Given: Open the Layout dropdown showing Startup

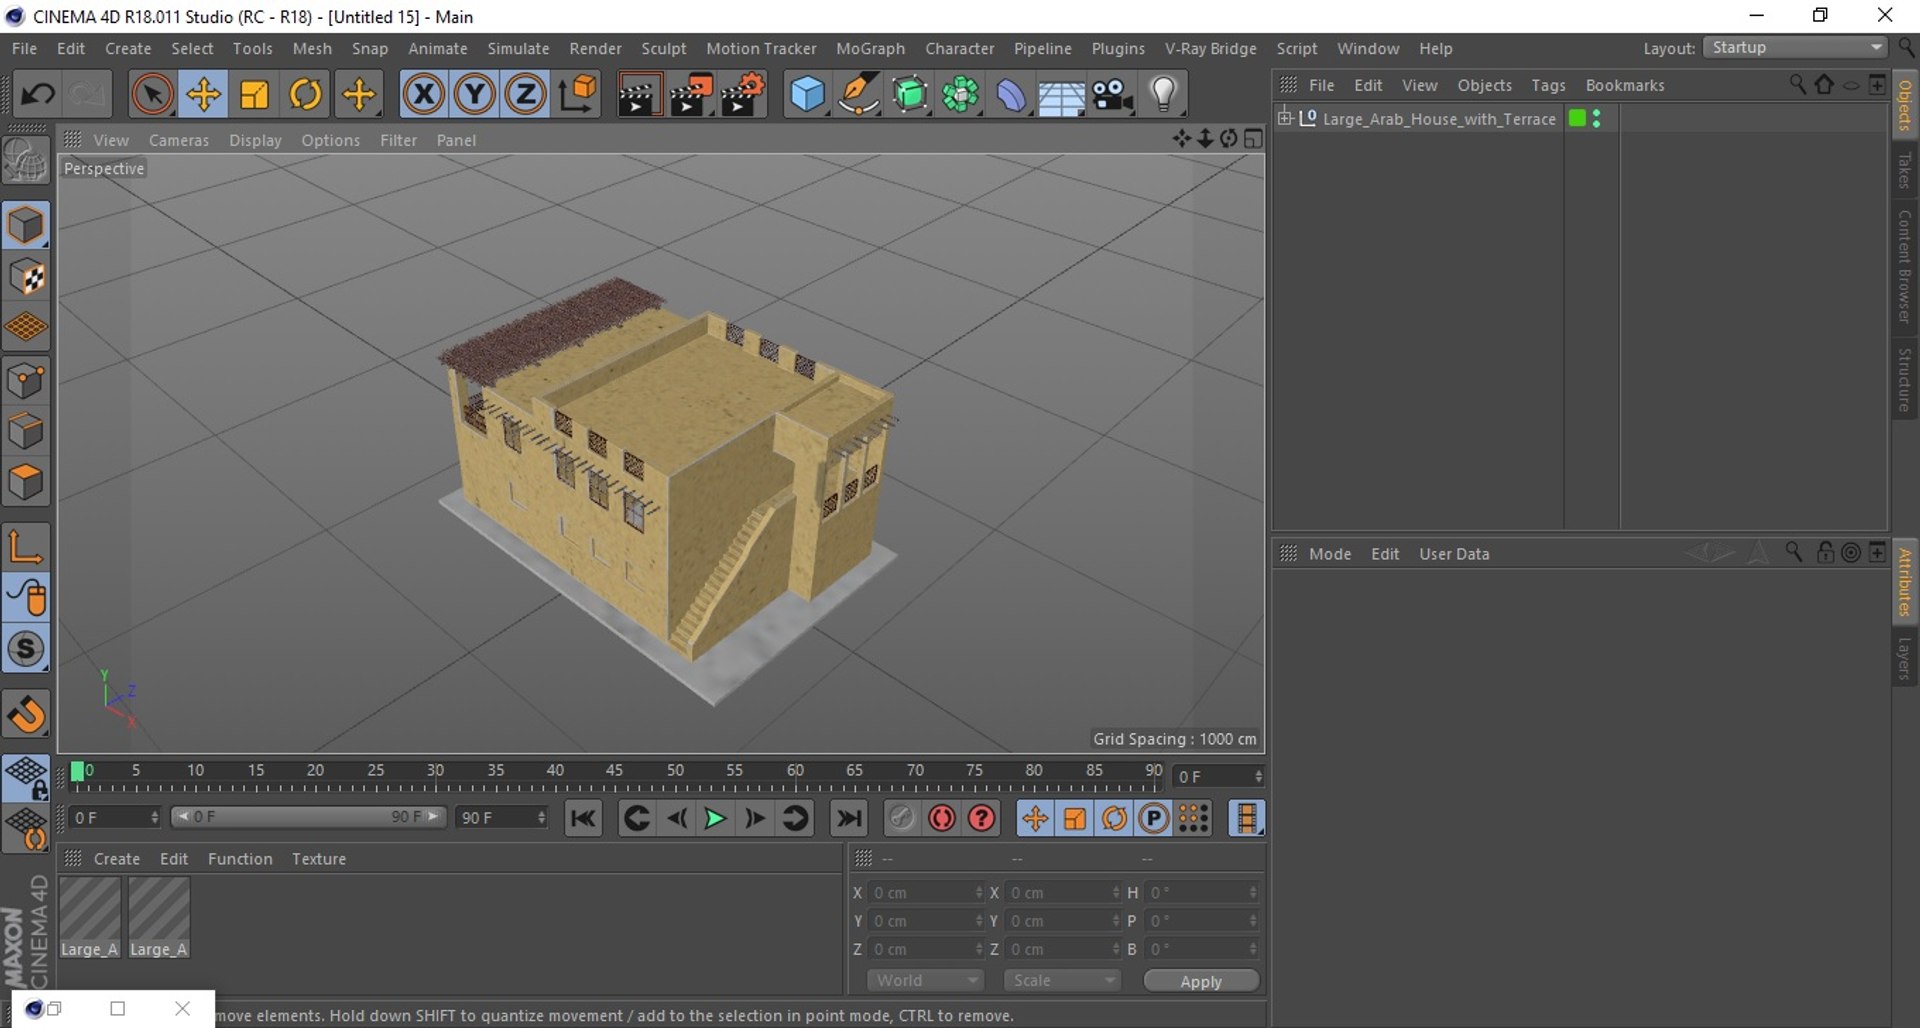Looking at the screenshot, I should 1796,48.
